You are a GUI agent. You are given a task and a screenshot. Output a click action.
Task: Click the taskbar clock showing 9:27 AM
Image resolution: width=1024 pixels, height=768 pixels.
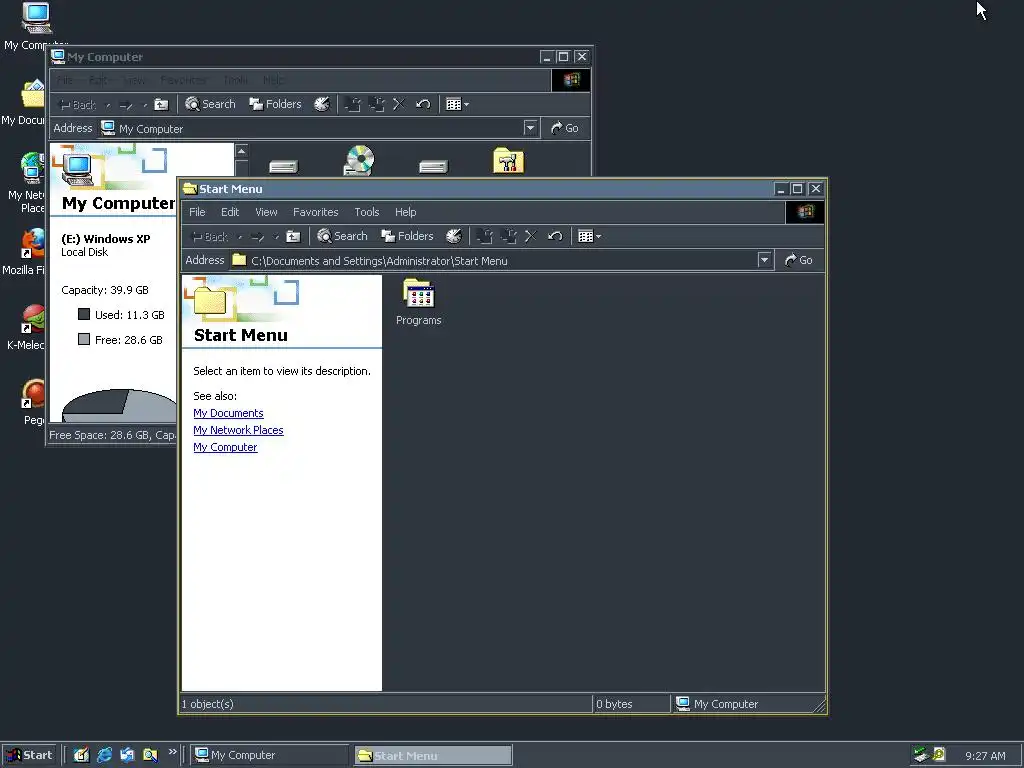pyautogui.click(x=985, y=756)
